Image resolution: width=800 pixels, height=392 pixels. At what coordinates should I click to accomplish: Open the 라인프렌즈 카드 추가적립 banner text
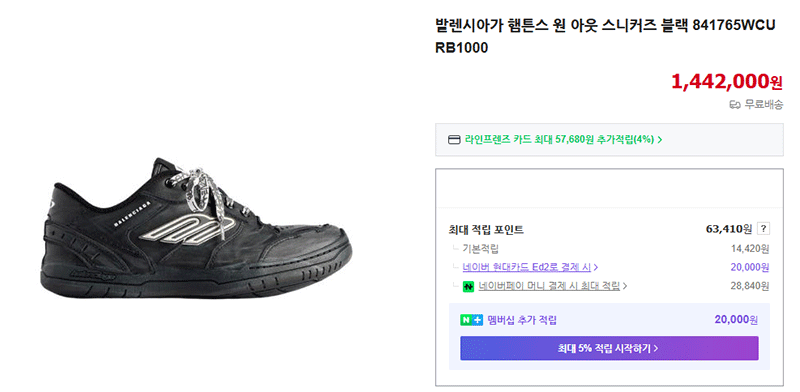point(559,140)
